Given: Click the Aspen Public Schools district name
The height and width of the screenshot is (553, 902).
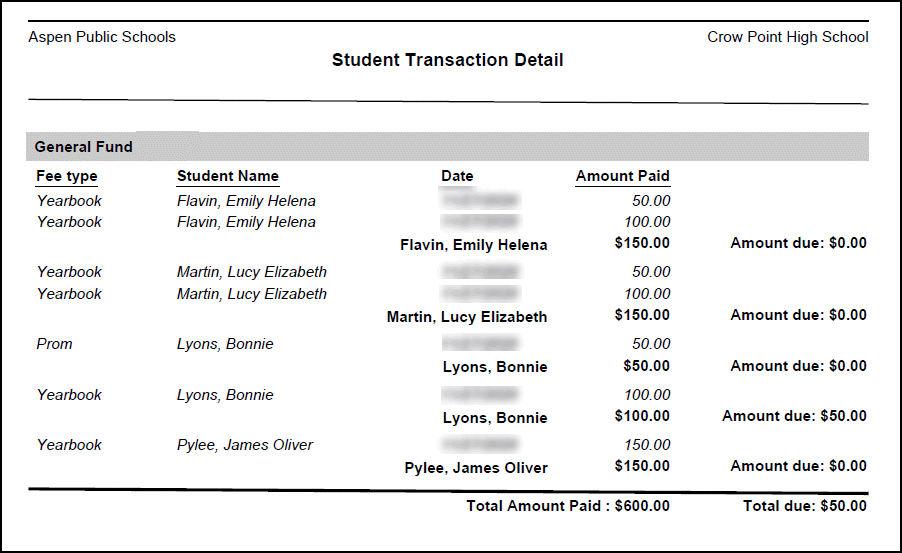Looking at the screenshot, I should pyautogui.click(x=102, y=37).
